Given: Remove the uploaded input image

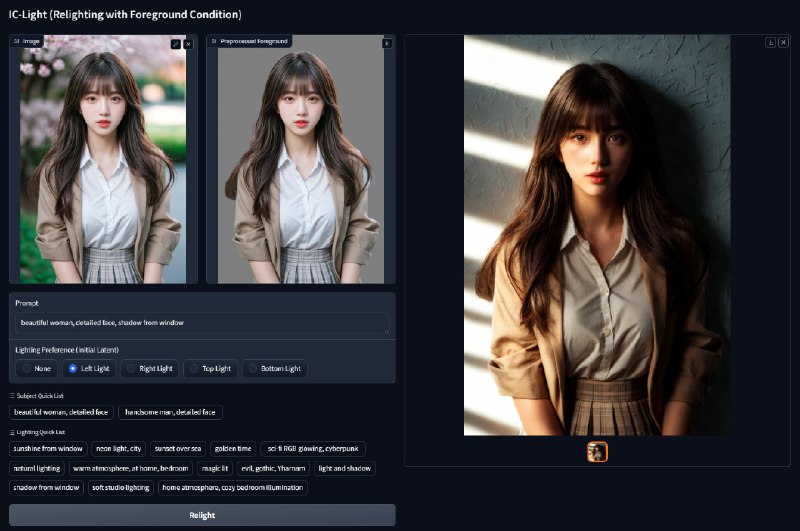Looking at the screenshot, I should point(188,44).
